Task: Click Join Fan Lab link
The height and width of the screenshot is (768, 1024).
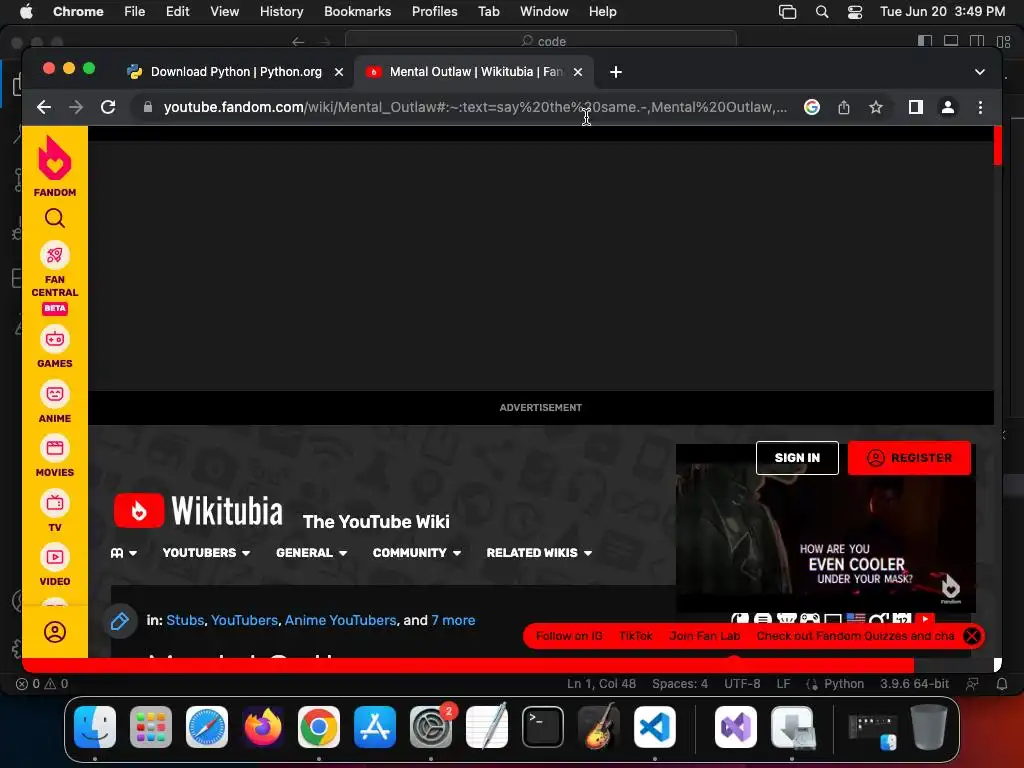Action: point(705,636)
